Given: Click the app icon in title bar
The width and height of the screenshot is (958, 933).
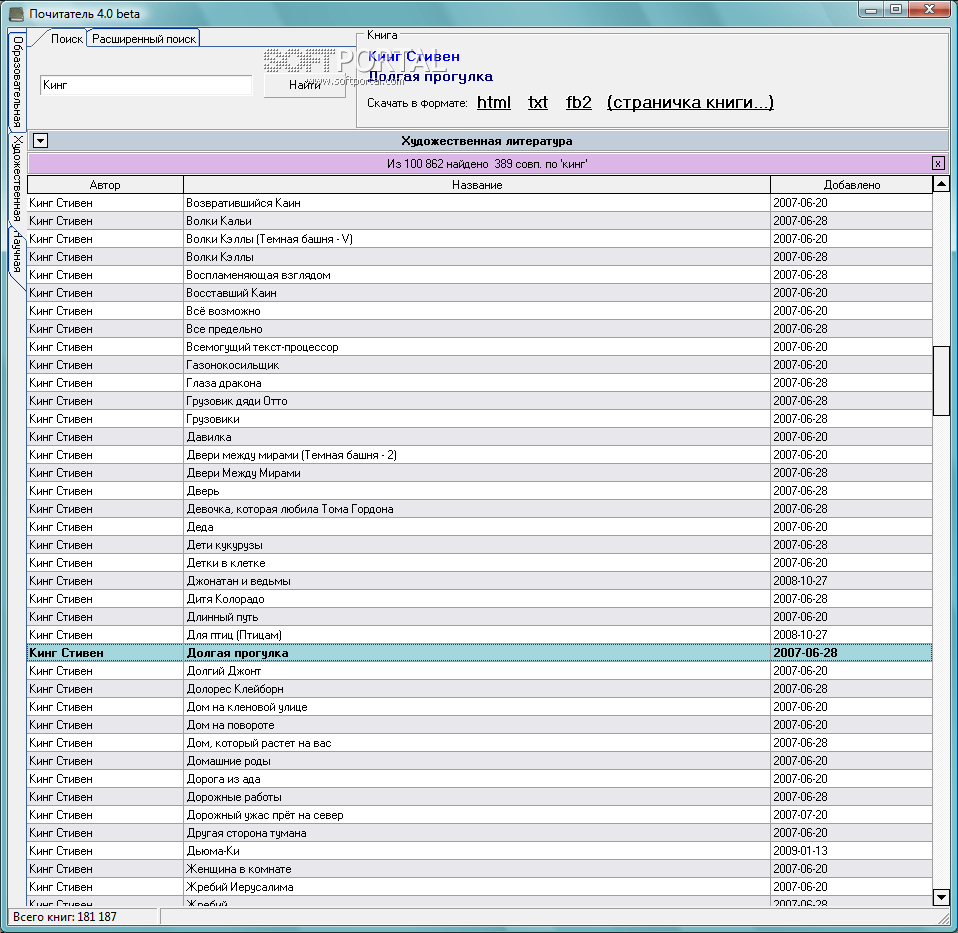Looking at the screenshot, I should tap(16, 13).
